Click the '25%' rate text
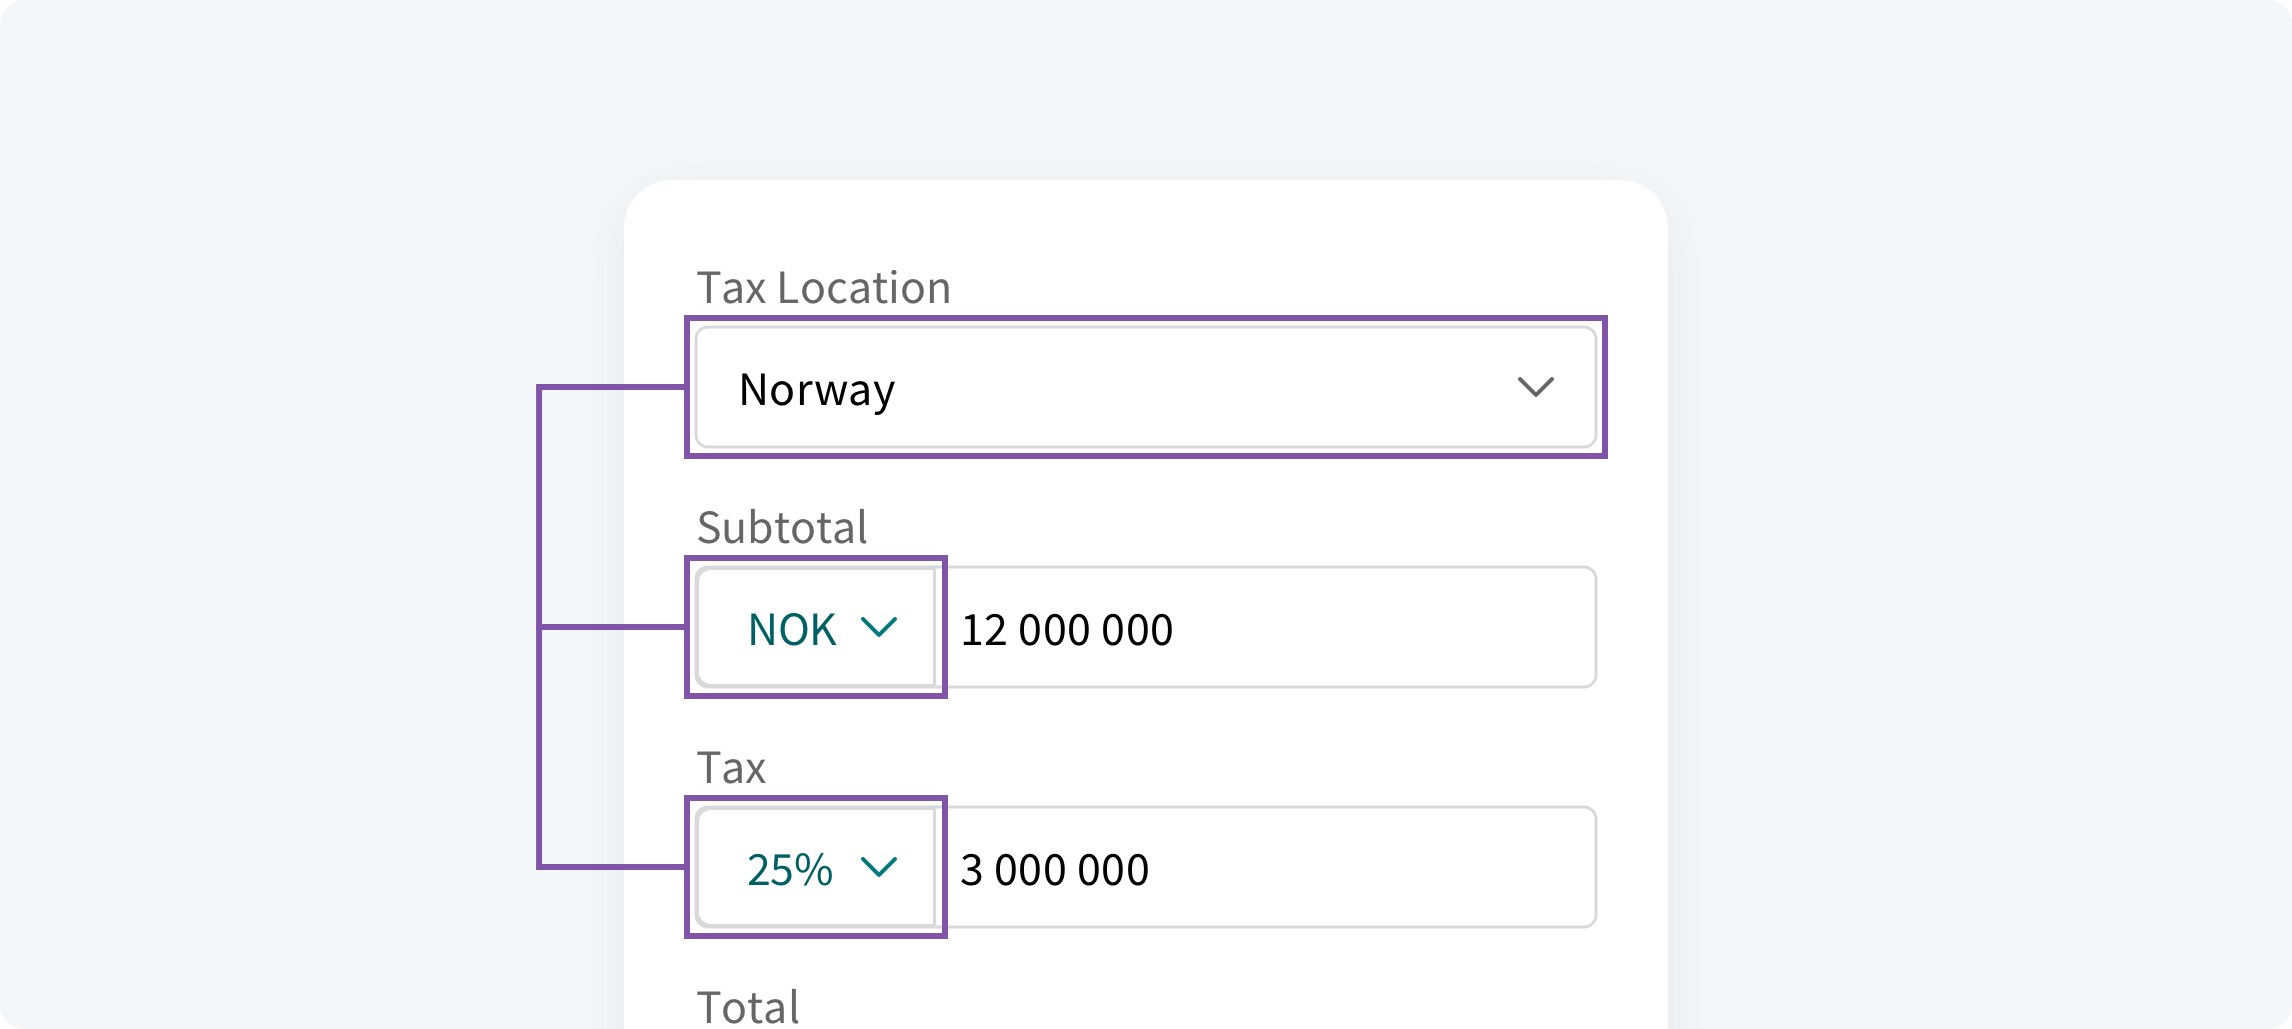 pos(789,870)
